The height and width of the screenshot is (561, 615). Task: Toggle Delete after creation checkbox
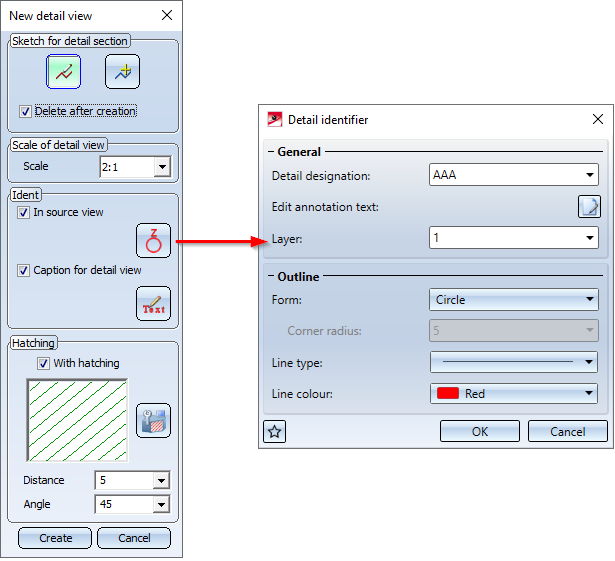pyautogui.click(x=25, y=111)
